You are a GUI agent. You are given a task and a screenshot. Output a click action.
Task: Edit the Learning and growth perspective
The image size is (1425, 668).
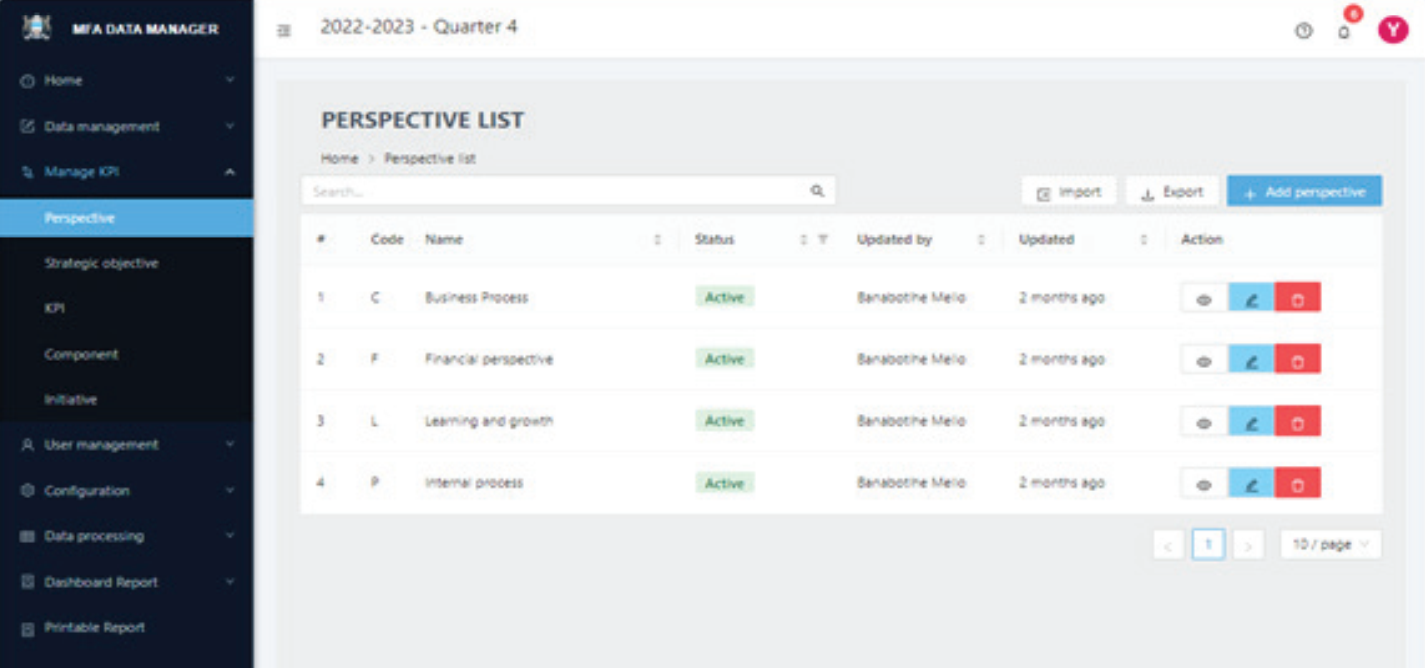[x=1251, y=422]
